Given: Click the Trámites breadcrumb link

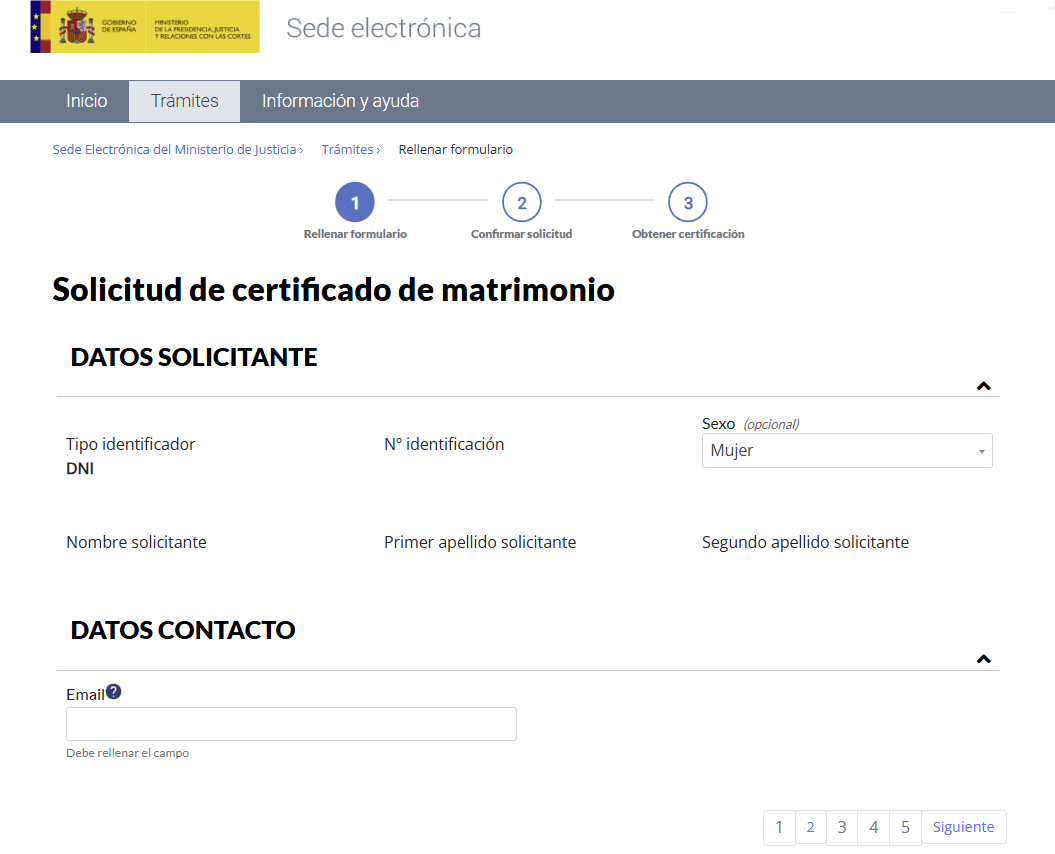Looking at the screenshot, I should click(348, 149).
